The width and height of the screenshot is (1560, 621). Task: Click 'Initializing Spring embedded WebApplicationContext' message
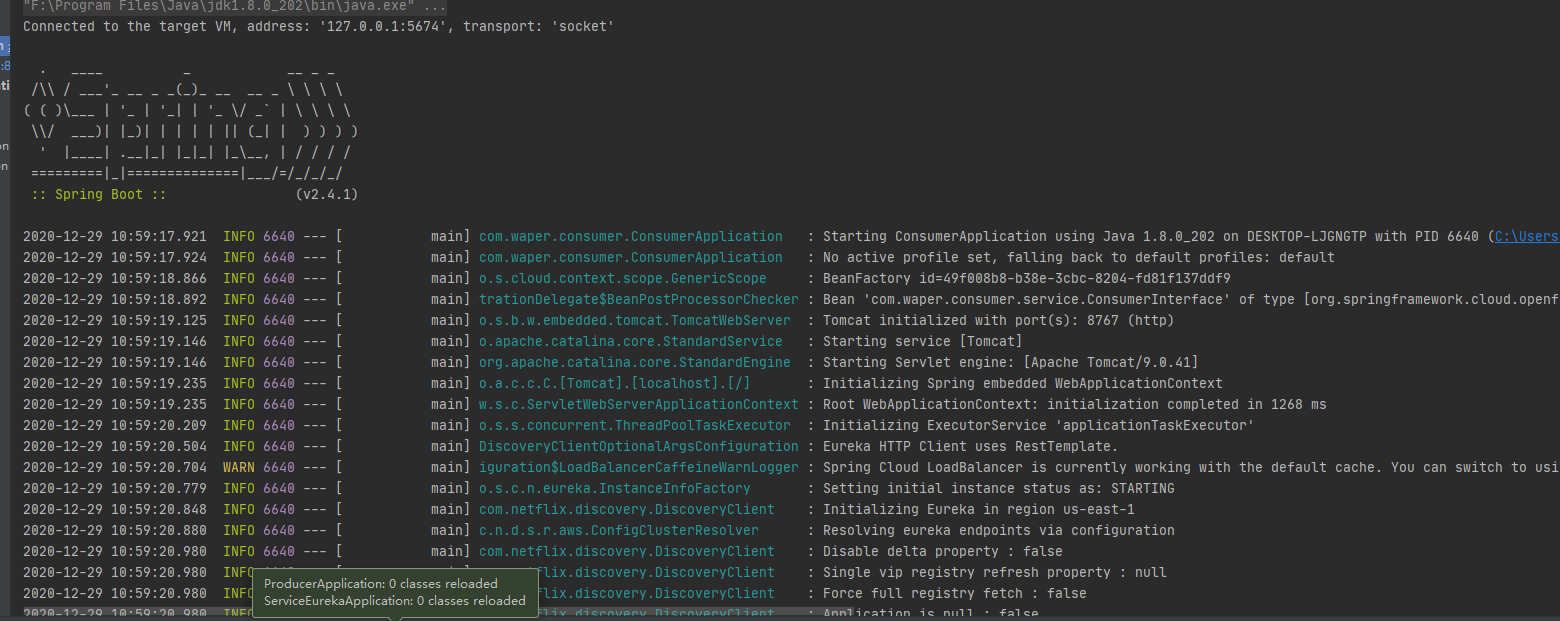tap(1022, 384)
